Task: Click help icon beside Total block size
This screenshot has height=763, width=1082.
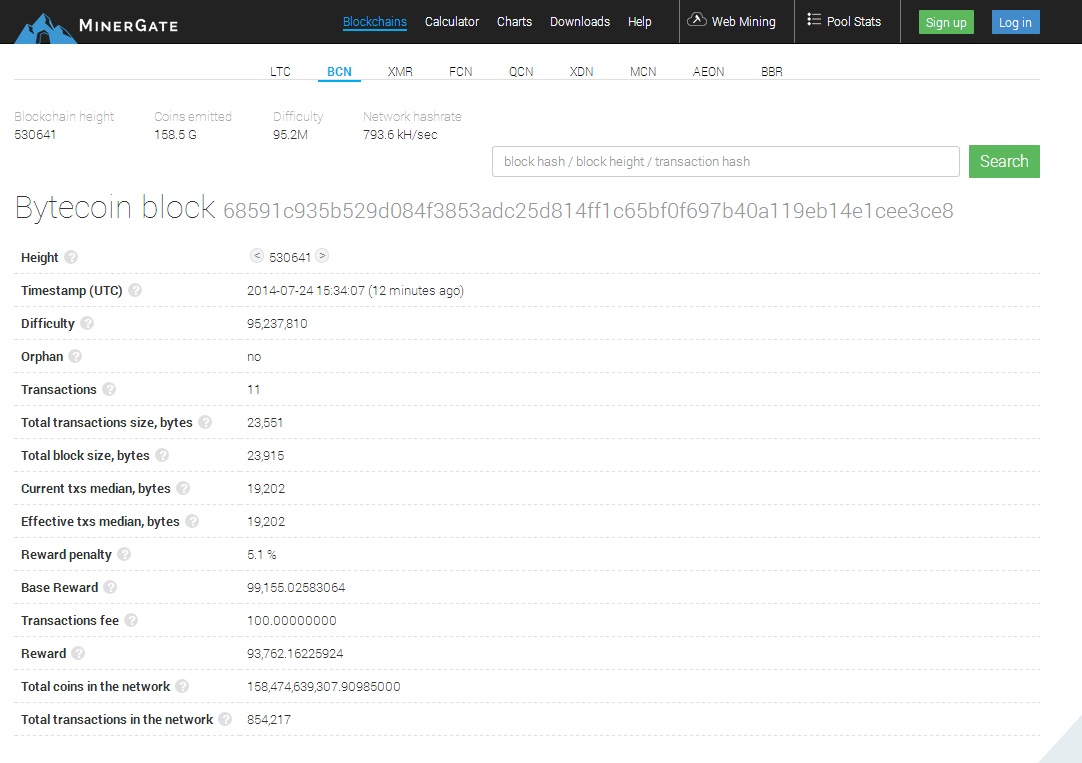Action: [x=162, y=455]
